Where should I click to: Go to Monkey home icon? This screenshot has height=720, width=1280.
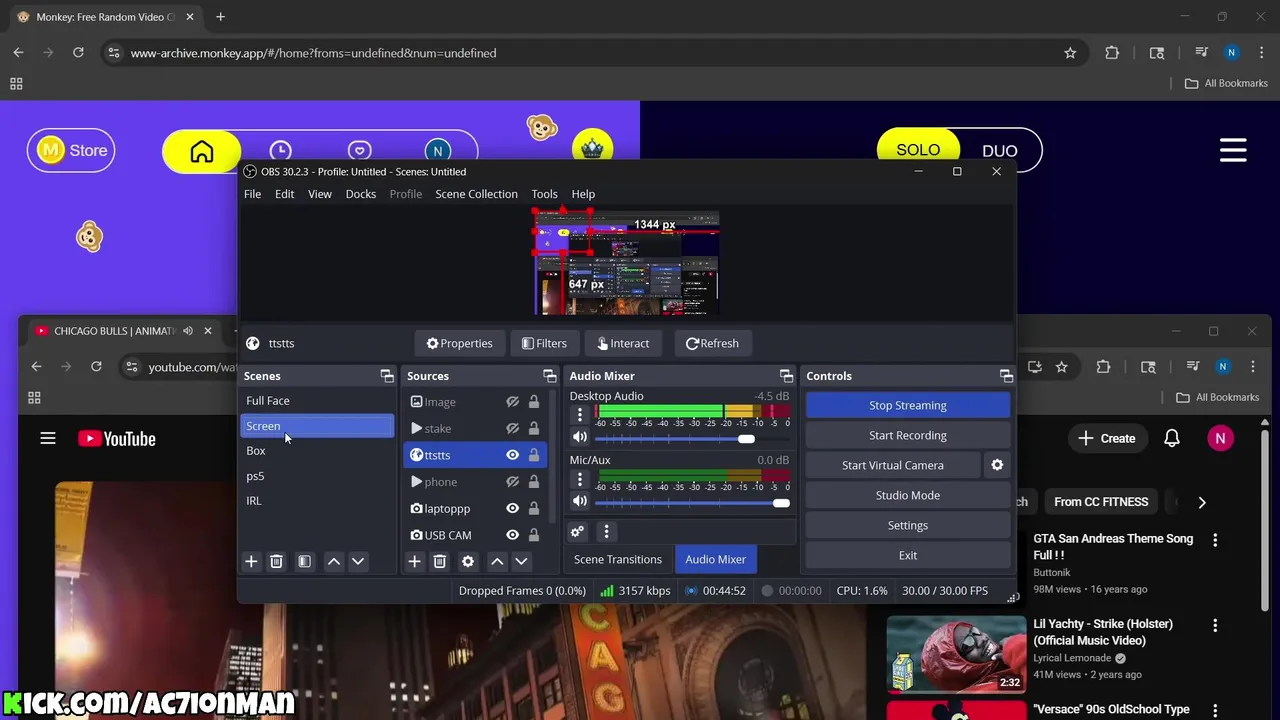click(x=202, y=151)
